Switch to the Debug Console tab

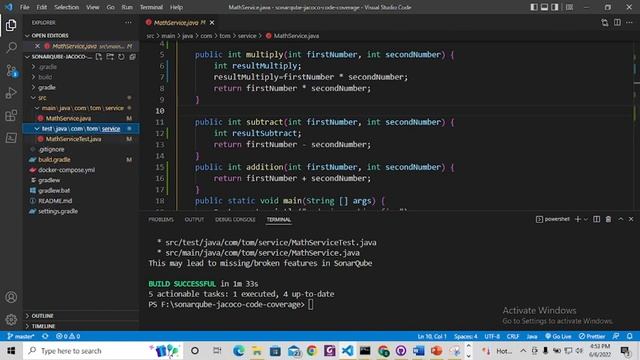[x=235, y=220]
